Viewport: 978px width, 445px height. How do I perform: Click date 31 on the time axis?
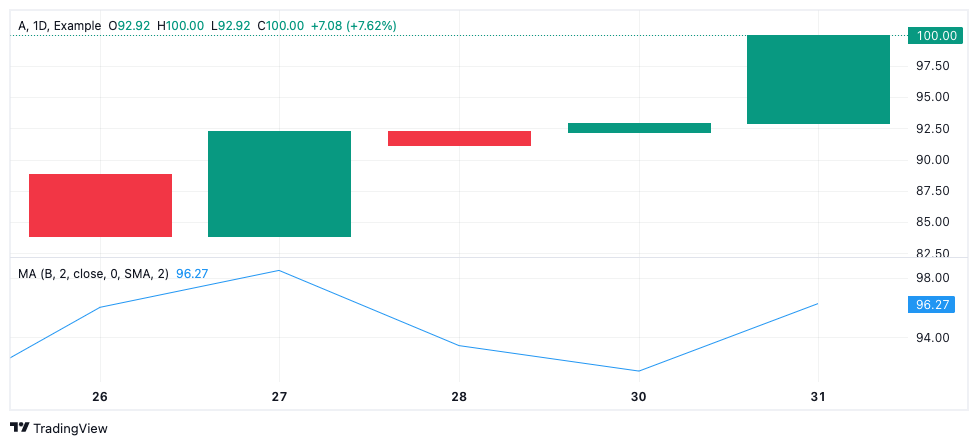[818, 397]
